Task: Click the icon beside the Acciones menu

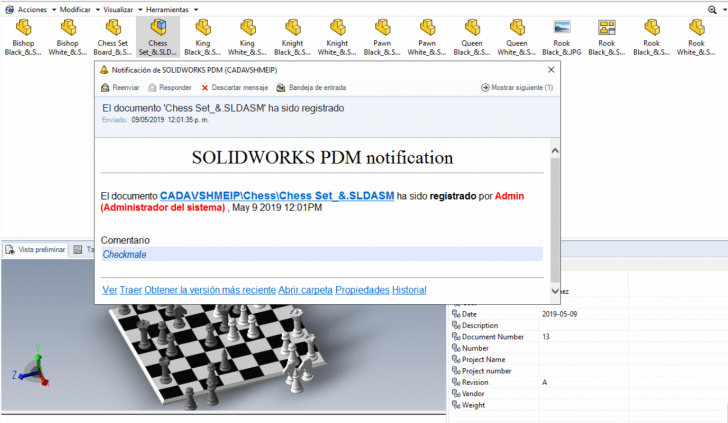Action: coord(9,9)
